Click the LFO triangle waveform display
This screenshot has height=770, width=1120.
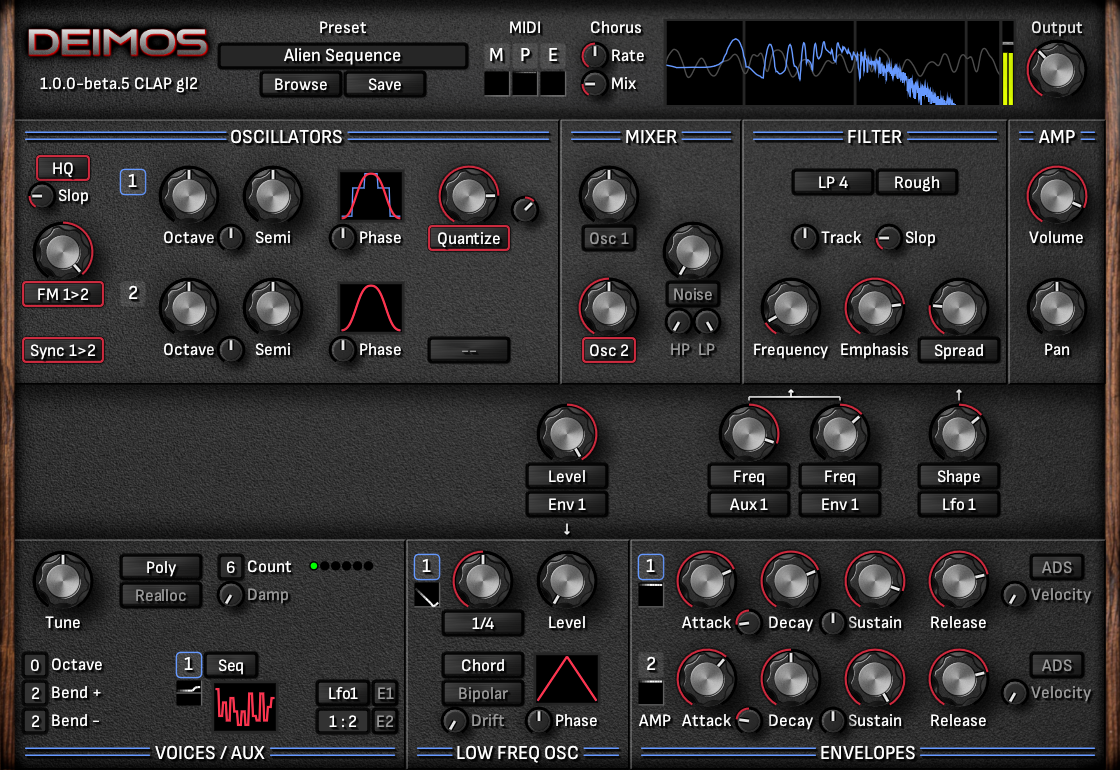[x=567, y=678]
